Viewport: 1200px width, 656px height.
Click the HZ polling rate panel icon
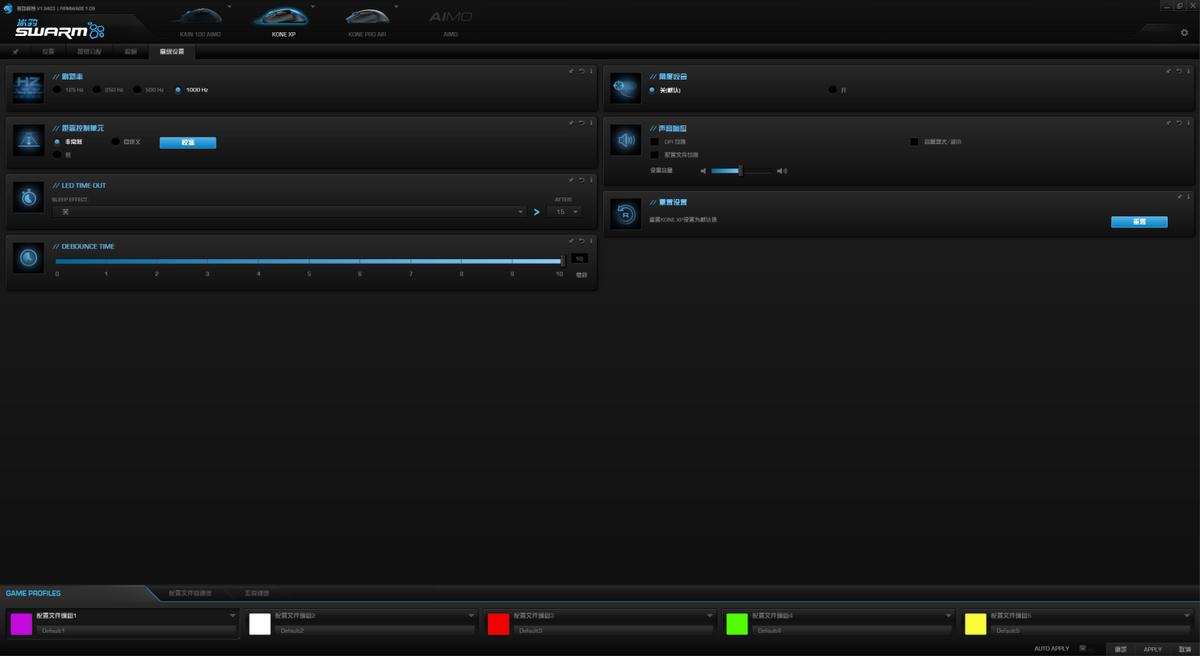[x=28, y=89]
